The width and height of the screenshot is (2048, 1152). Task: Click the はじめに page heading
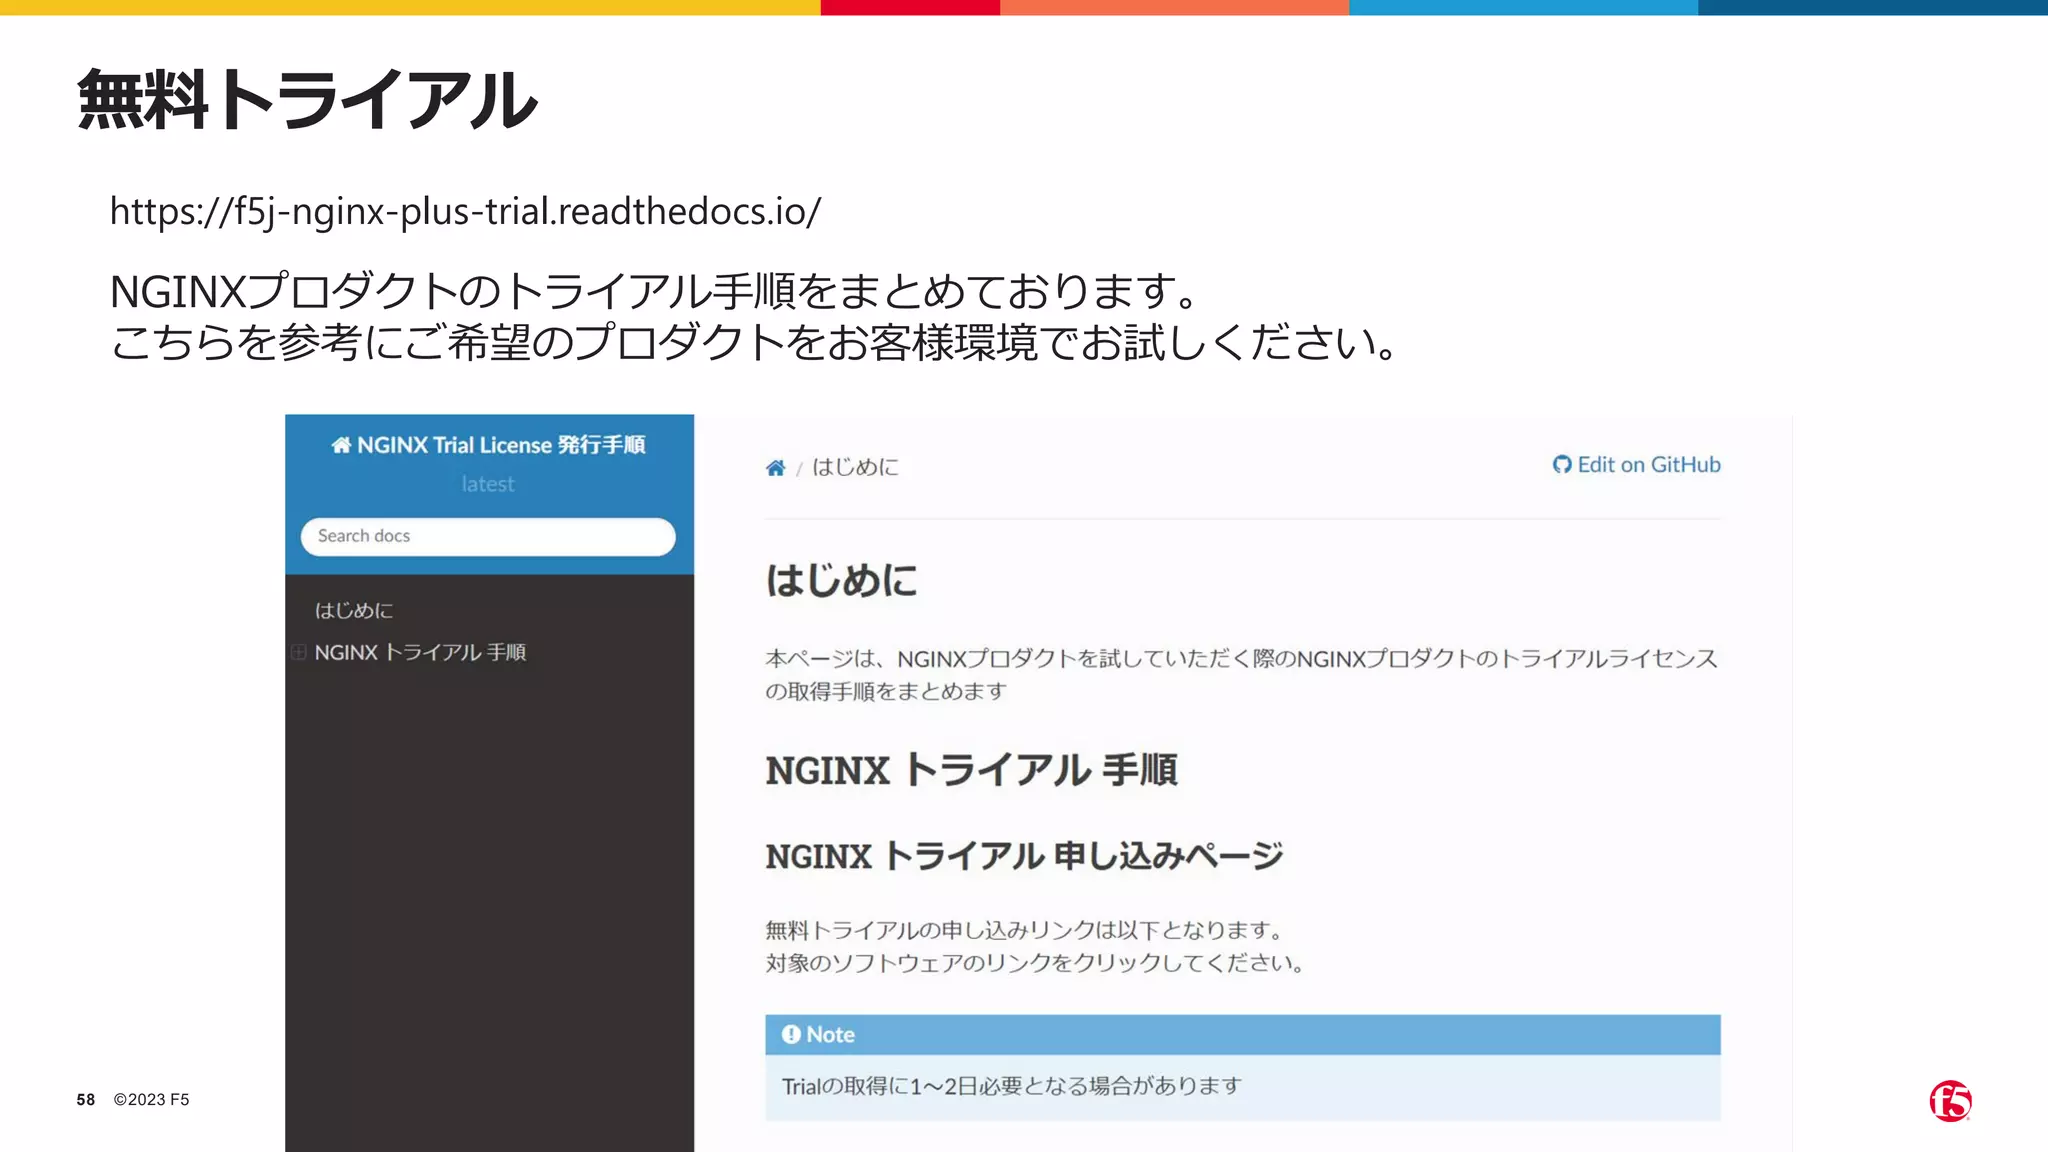point(841,580)
